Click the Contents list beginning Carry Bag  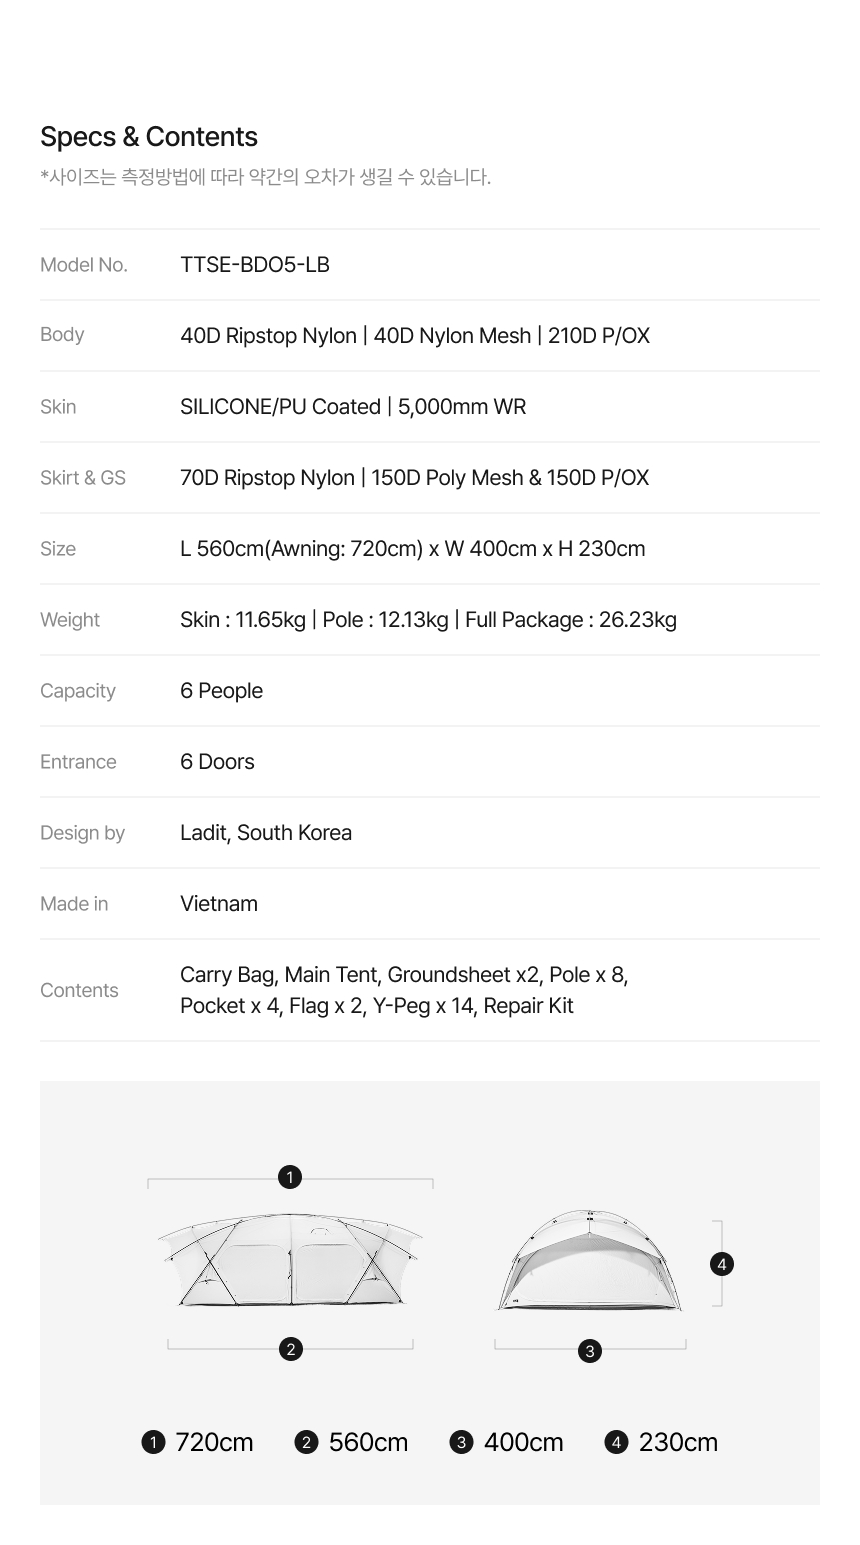pos(404,990)
